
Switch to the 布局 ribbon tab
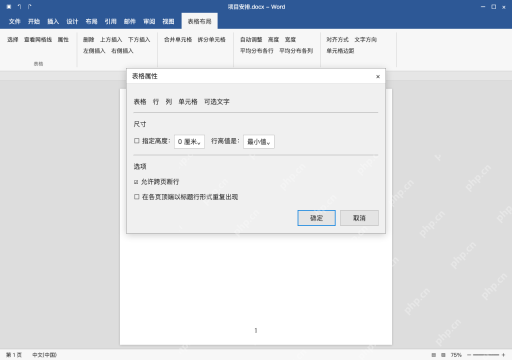(91, 22)
